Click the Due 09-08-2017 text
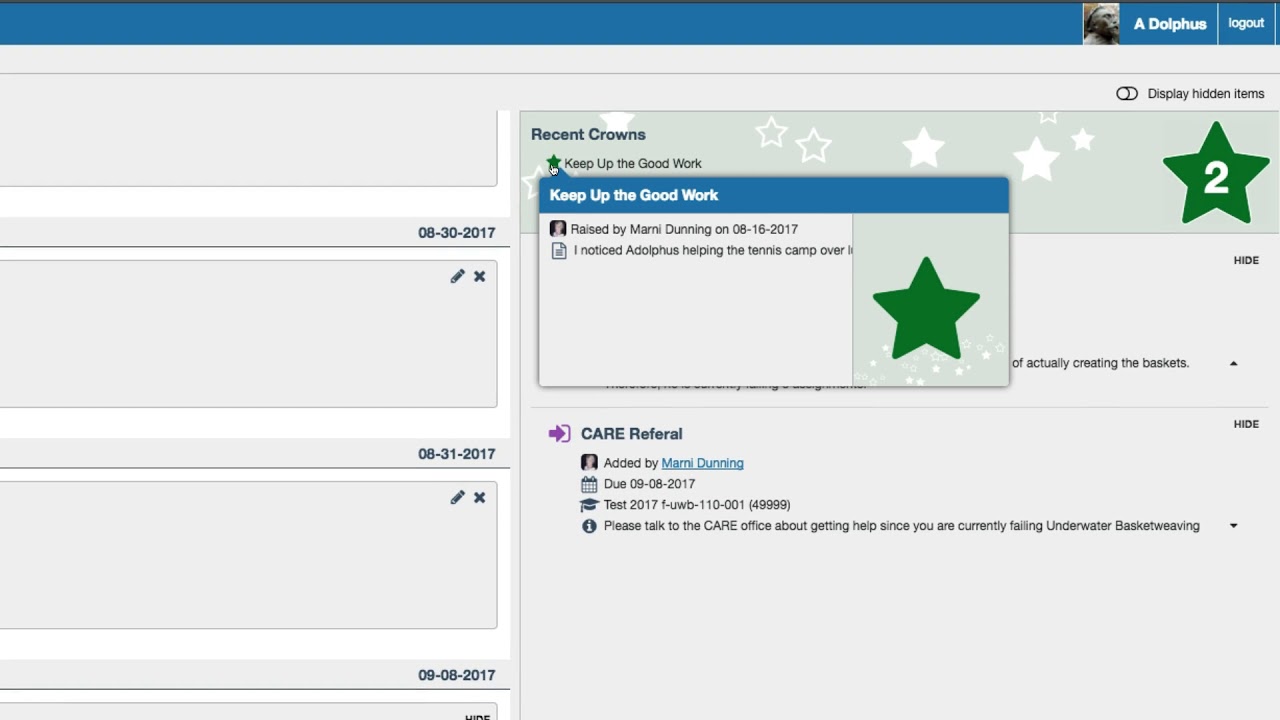Image resolution: width=1280 pixels, height=720 pixels. (649, 484)
